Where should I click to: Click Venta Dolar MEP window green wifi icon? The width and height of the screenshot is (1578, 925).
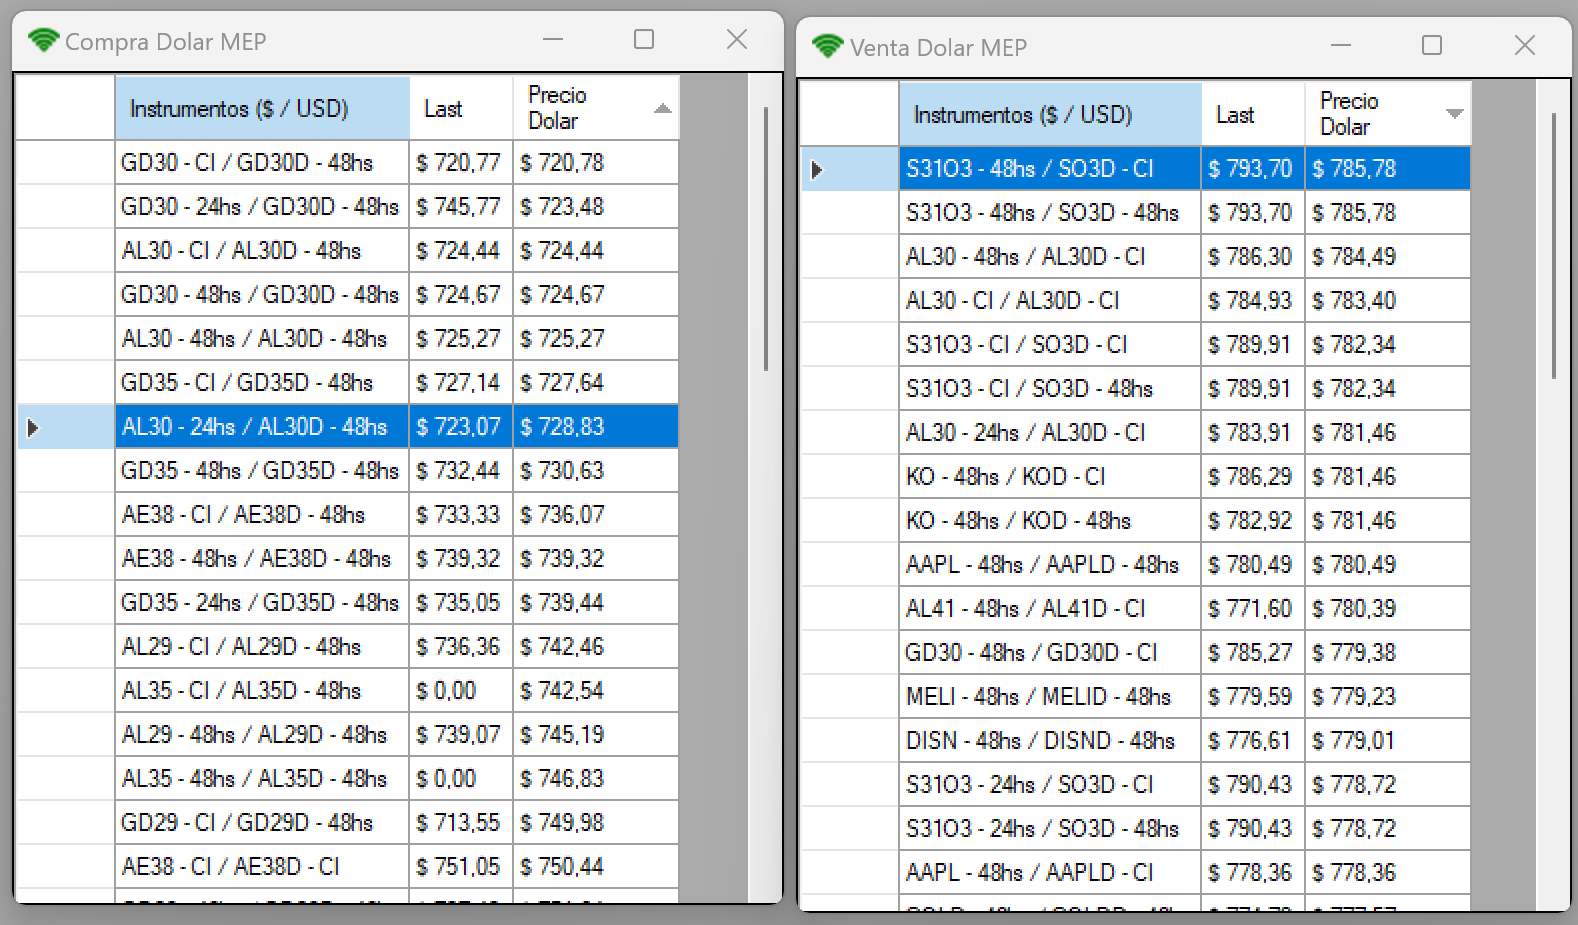[828, 47]
